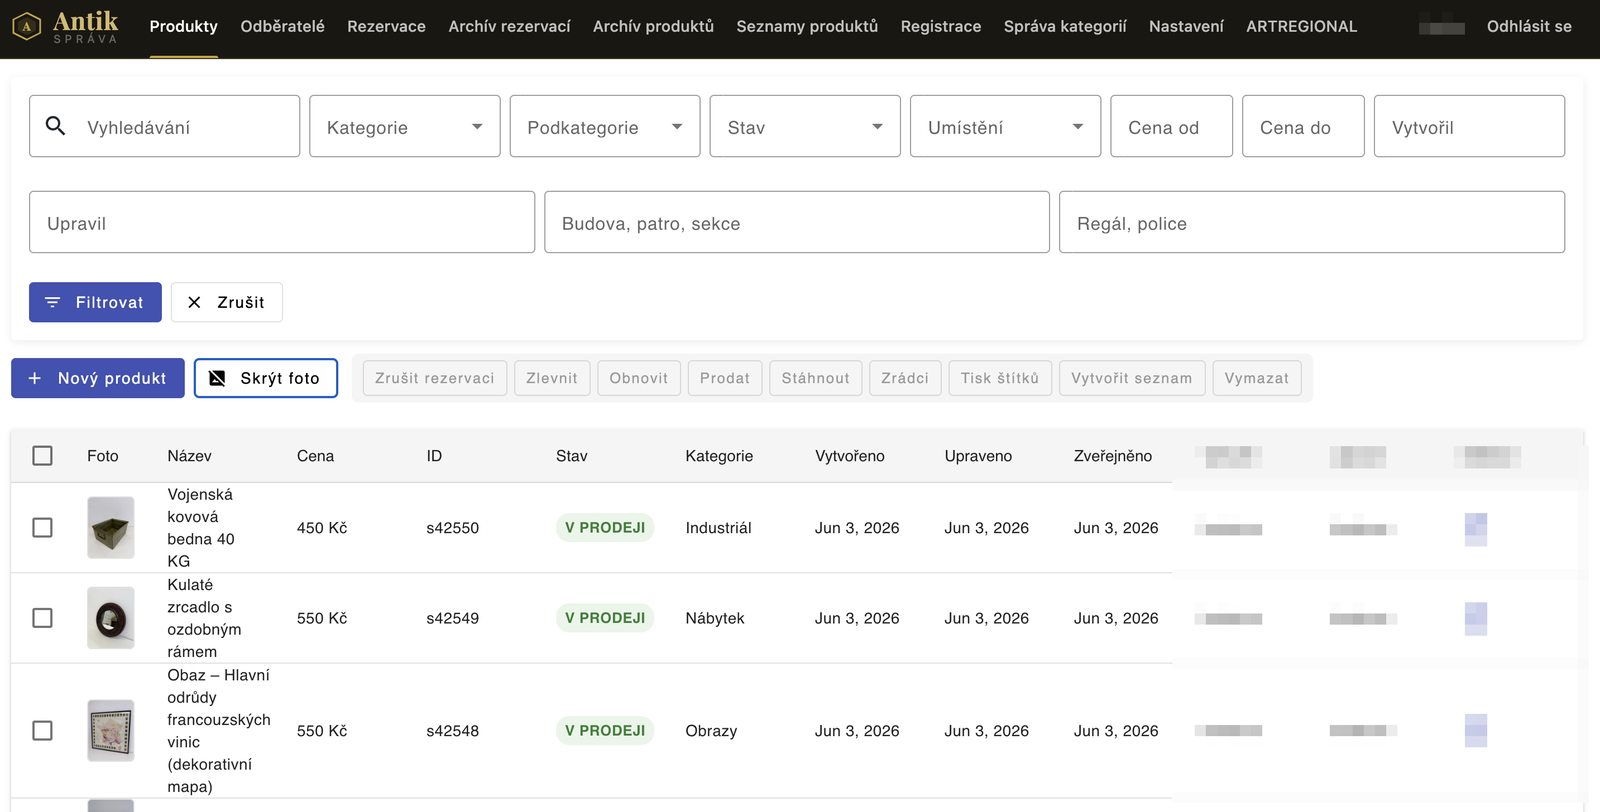1600x812 pixels.
Task: Click the Tisk štítků button
Action: pos(1000,378)
